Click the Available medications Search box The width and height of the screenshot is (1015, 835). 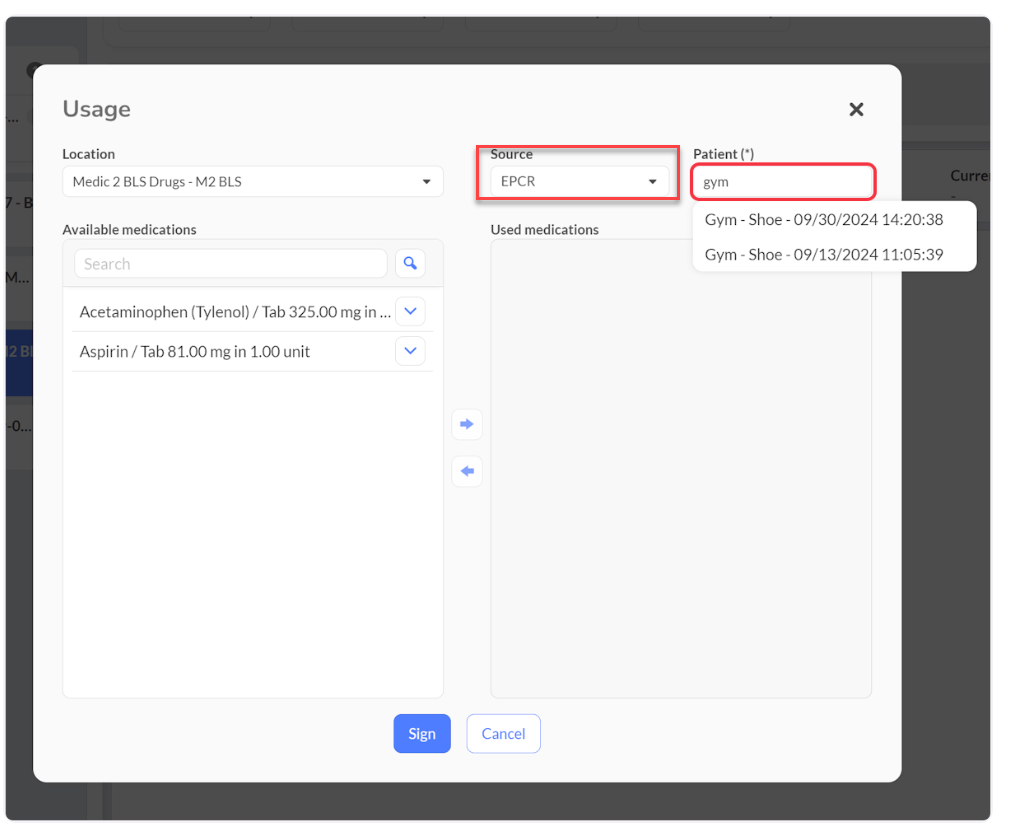230,264
